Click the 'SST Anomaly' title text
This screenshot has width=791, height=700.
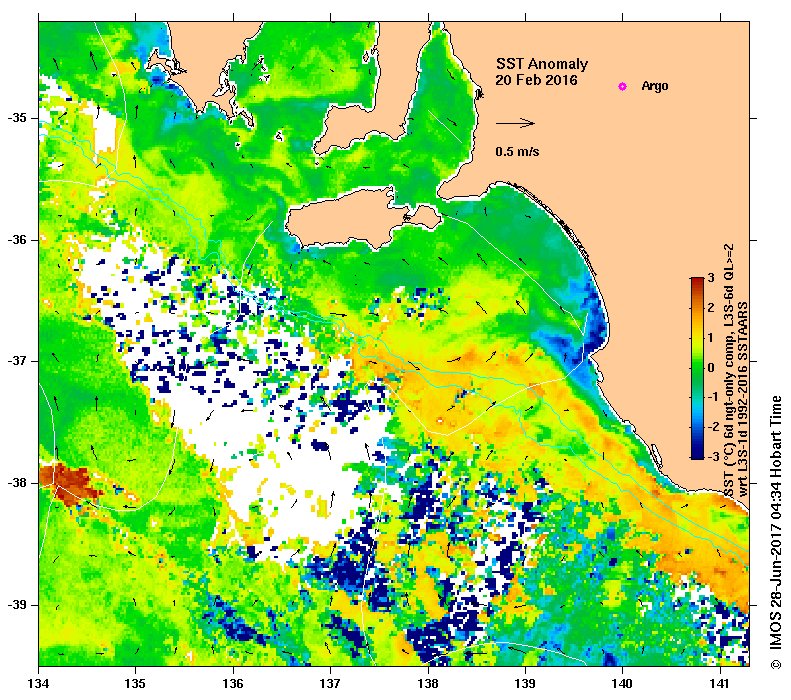pyautogui.click(x=535, y=64)
